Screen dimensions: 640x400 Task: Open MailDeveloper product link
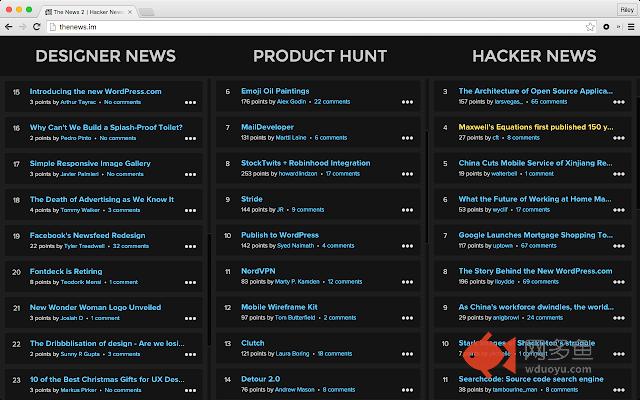267,127
